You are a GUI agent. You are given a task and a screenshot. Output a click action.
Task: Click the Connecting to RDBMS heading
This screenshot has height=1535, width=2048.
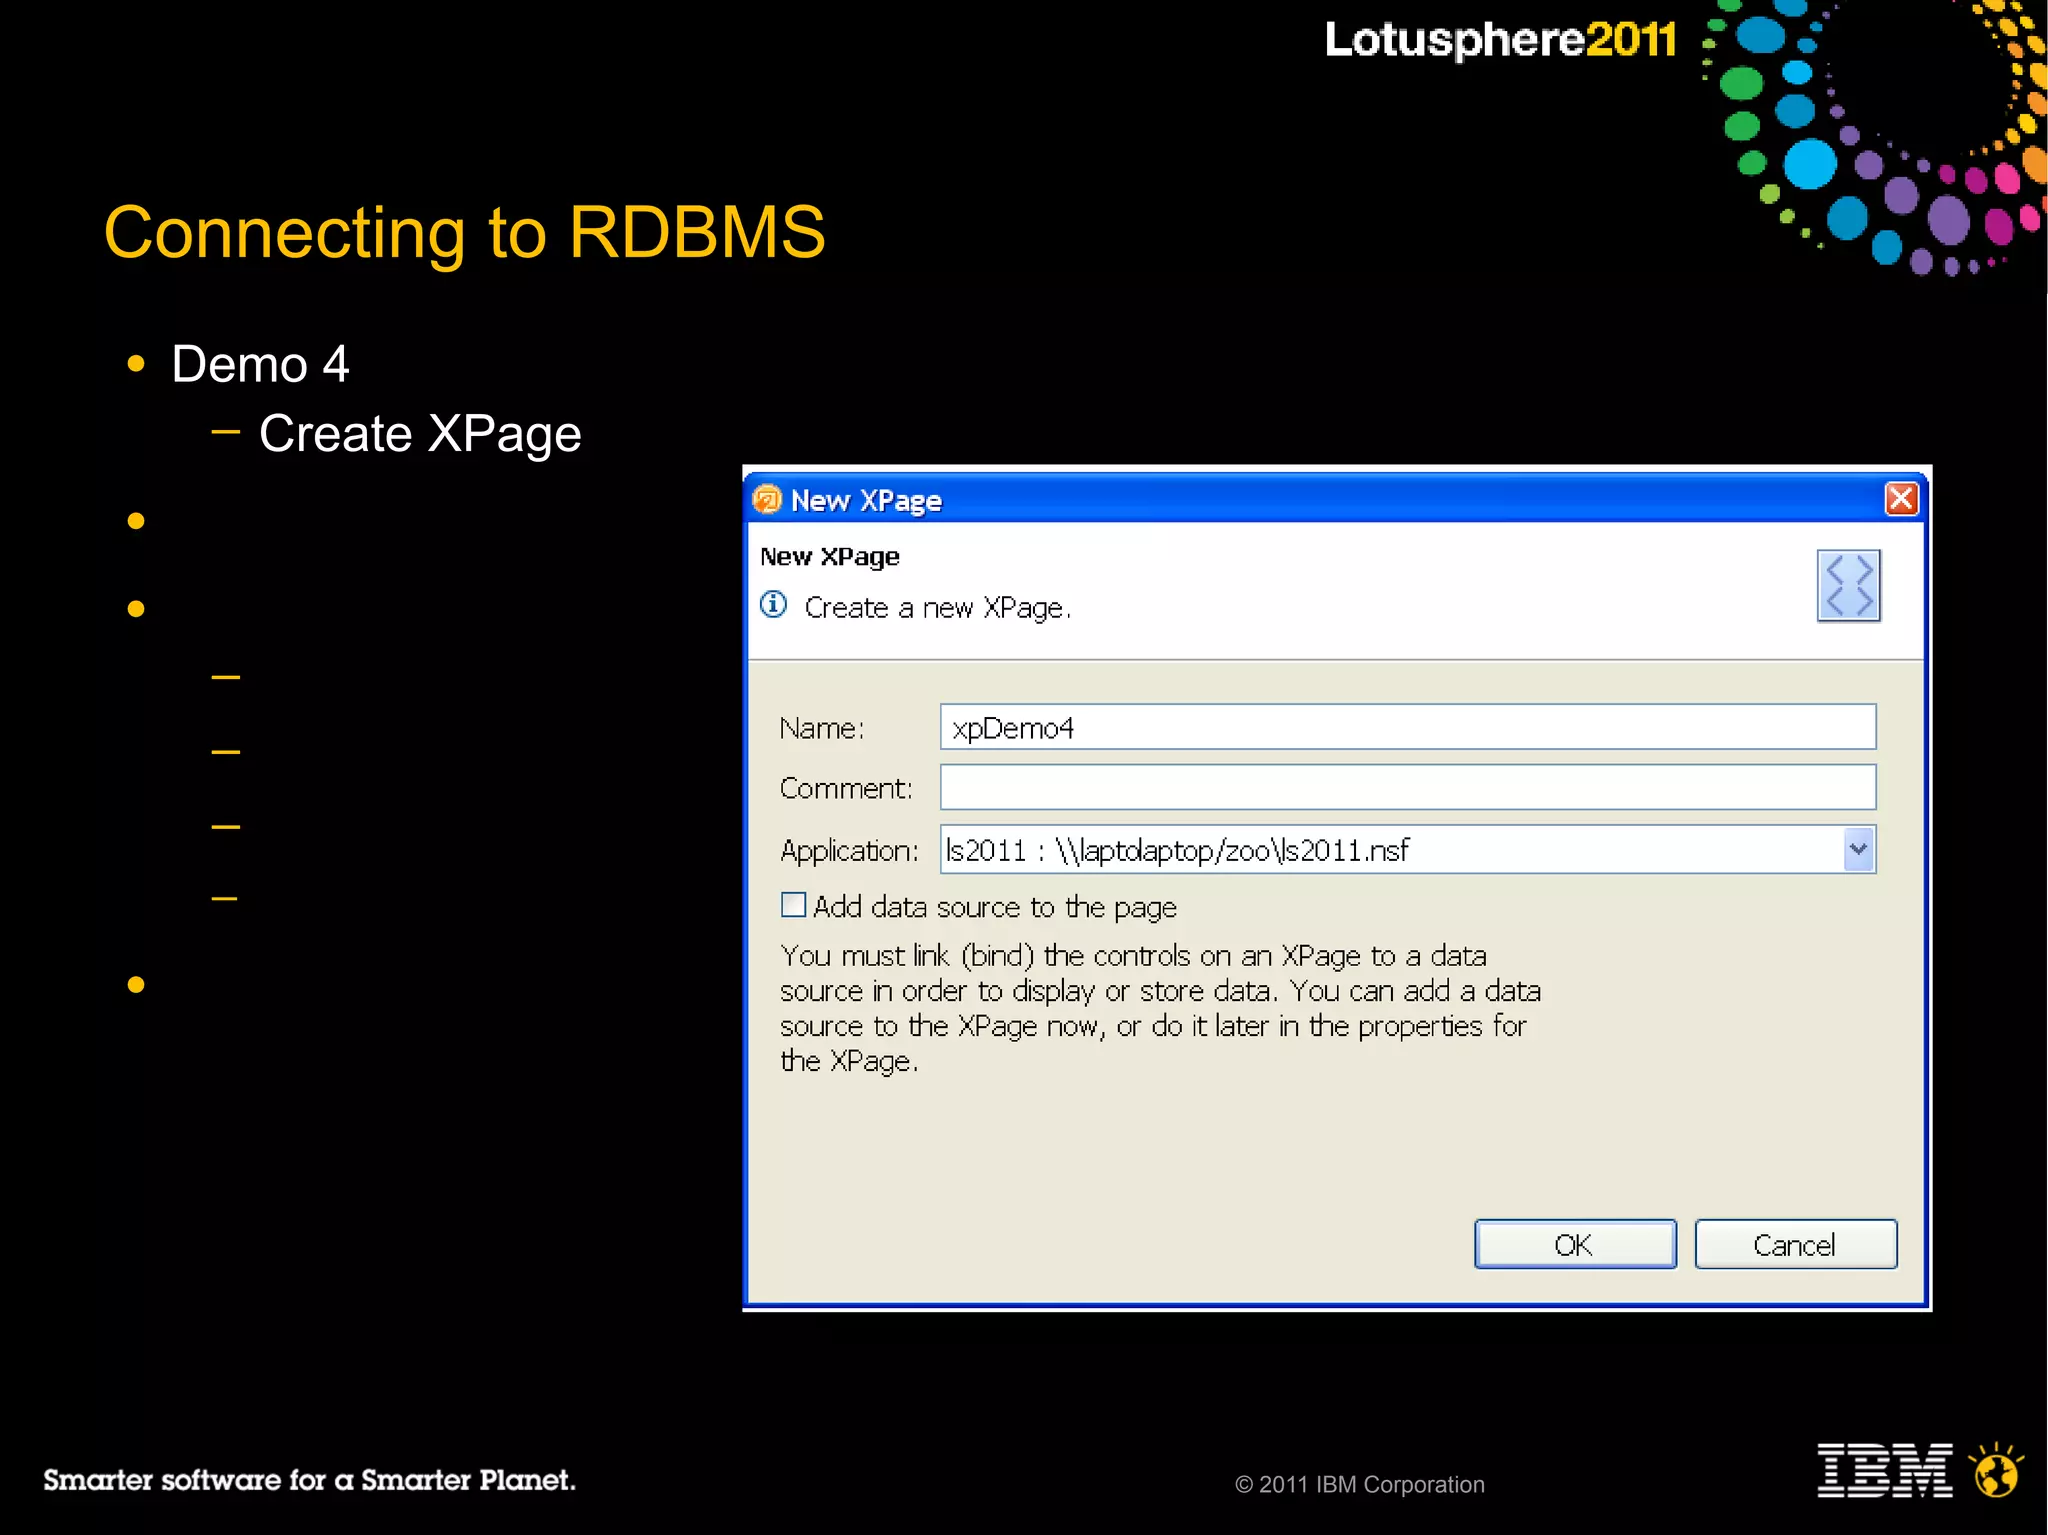[465, 232]
